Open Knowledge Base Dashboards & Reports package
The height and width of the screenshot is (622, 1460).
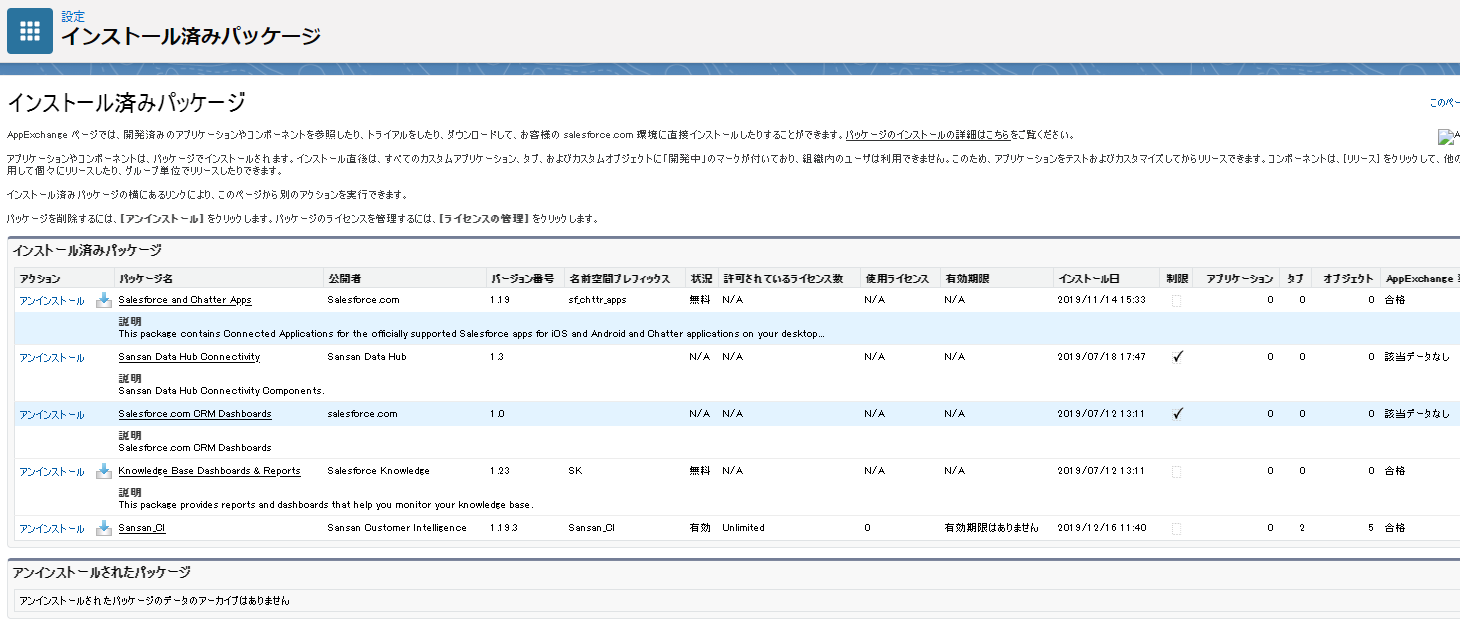point(209,471)
